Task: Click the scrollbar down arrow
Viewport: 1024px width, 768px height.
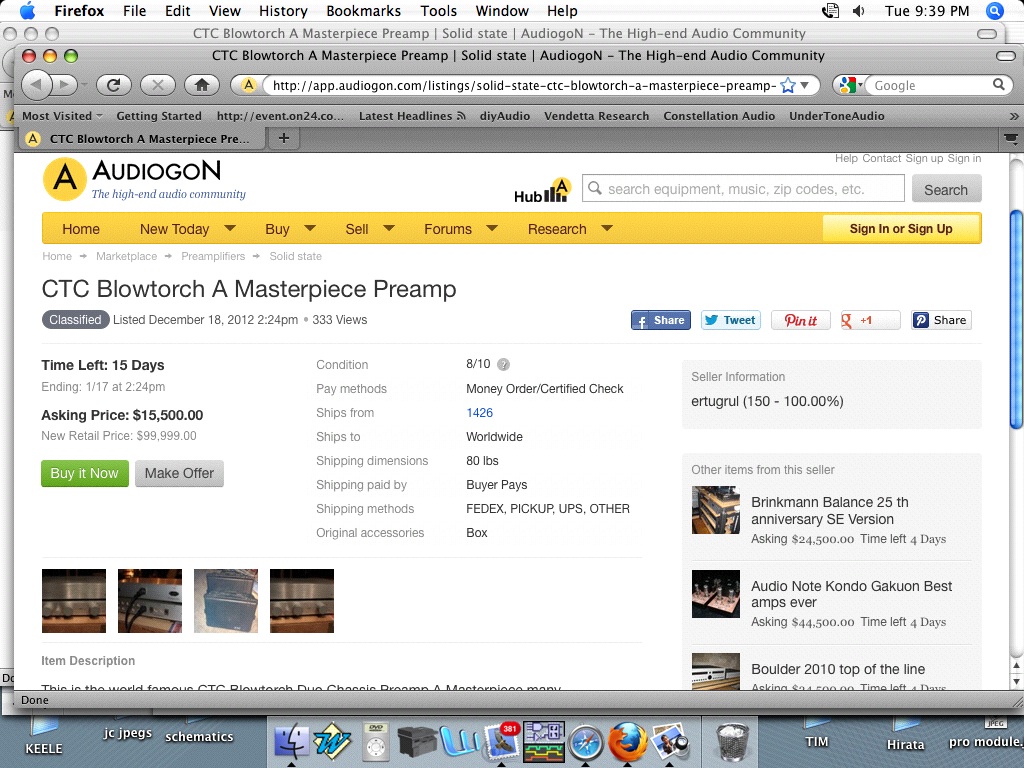Action: (1016, 681)
